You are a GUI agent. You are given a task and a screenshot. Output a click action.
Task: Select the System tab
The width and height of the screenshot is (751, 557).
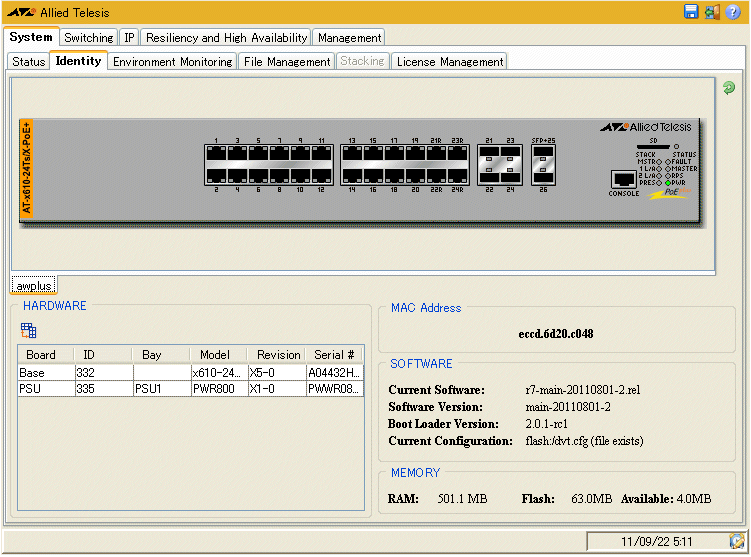coord(31,37)
